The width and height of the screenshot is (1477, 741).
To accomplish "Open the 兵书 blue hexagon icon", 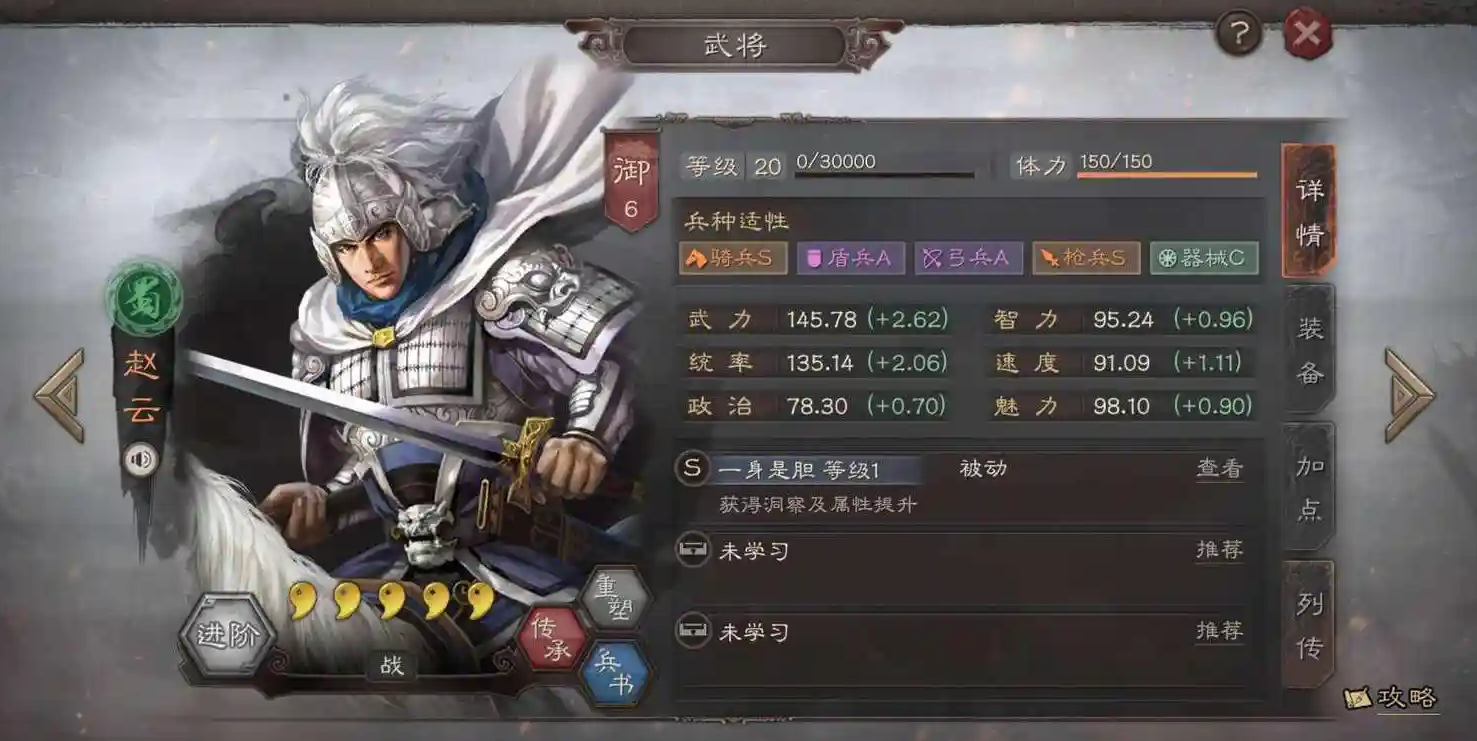I will pos(614,673).
